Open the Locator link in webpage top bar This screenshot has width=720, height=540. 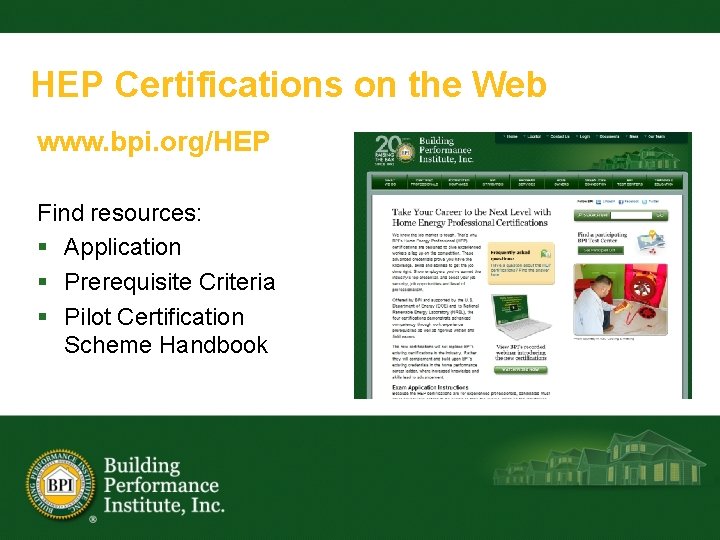point(533,136)
